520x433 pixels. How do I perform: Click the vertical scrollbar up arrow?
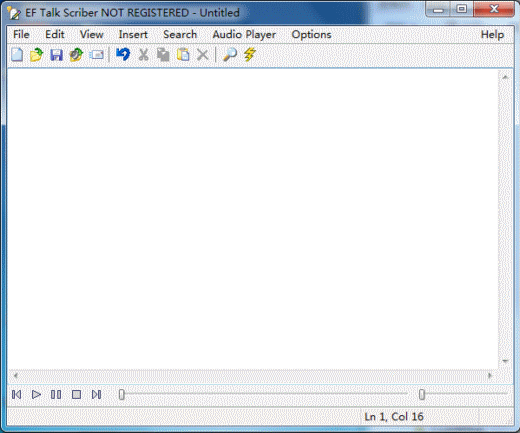point(505,77)
